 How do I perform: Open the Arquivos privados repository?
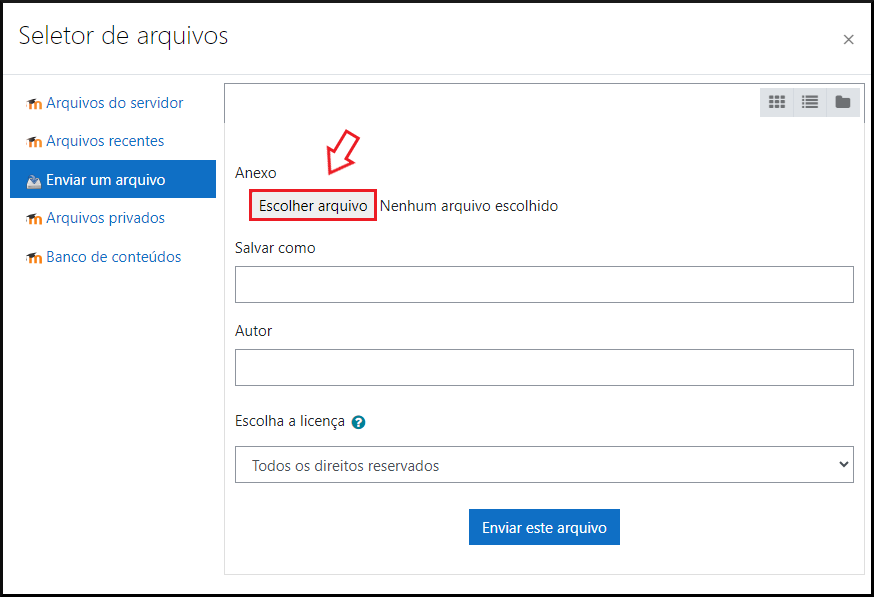[x=105, y=218]
